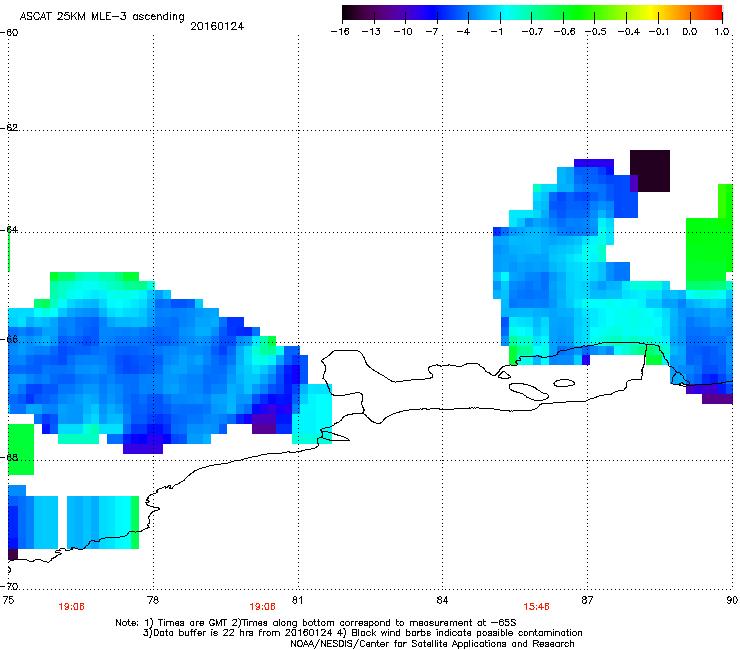740x650 pixels.
Task: Click the longitude label 78
Action: point(153,600)
